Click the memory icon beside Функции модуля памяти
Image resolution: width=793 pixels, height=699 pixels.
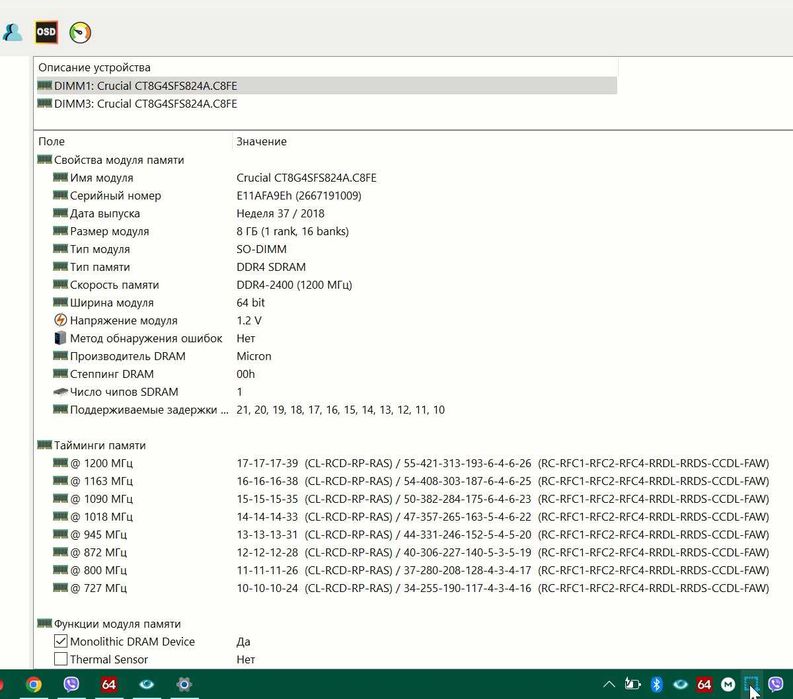45,623
